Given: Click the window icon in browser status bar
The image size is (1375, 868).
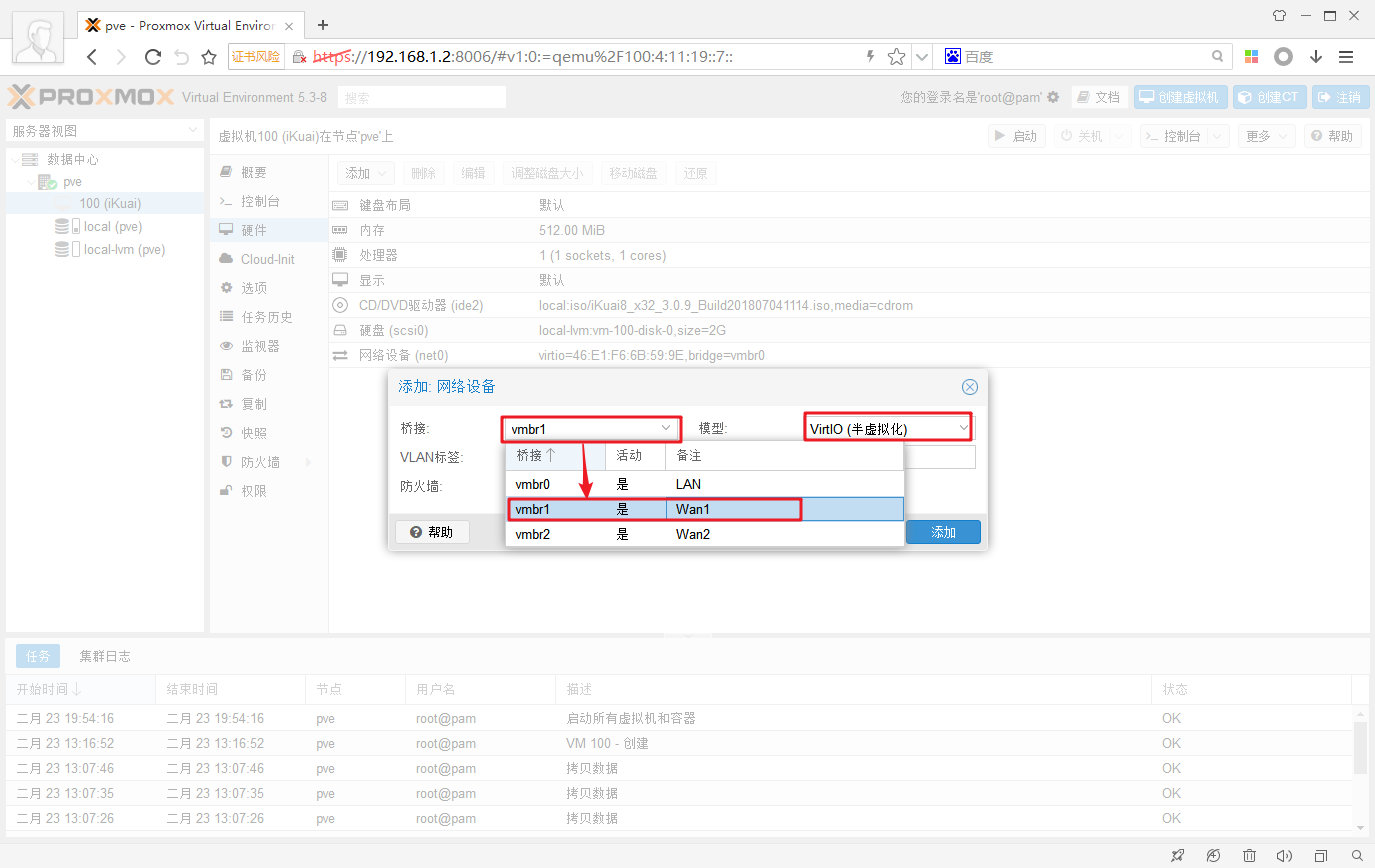Looking at the screenshot, I should click(x=1321, y=856).
